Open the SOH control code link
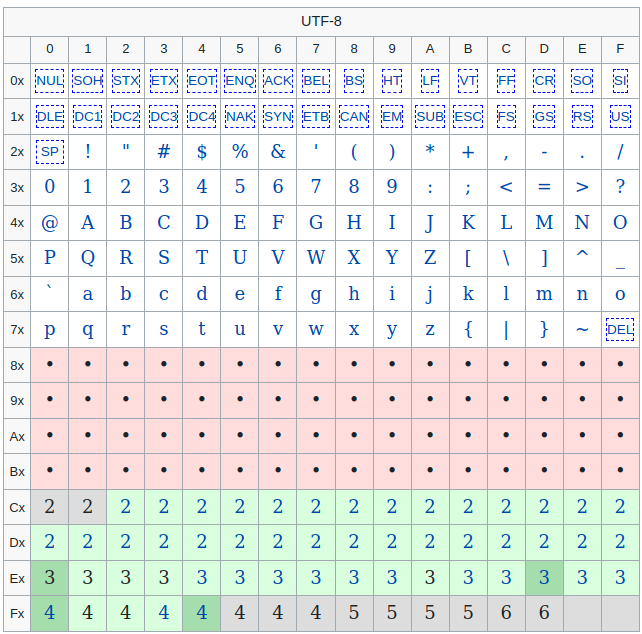Screen dimensions: 642x634 [x=88, y=81]
